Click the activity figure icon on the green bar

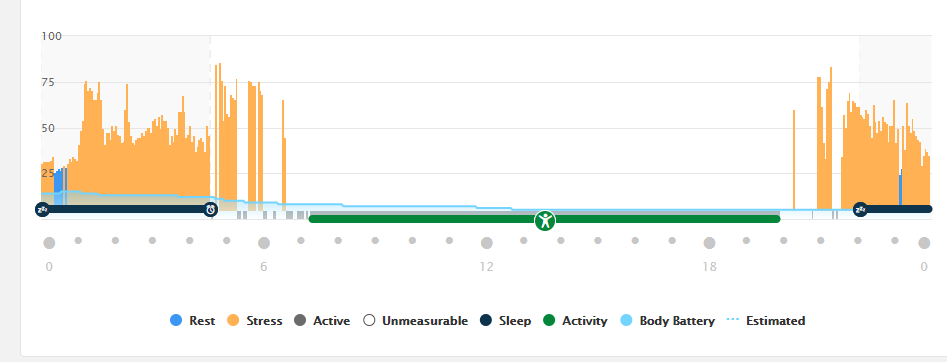[x=545, y=221]
